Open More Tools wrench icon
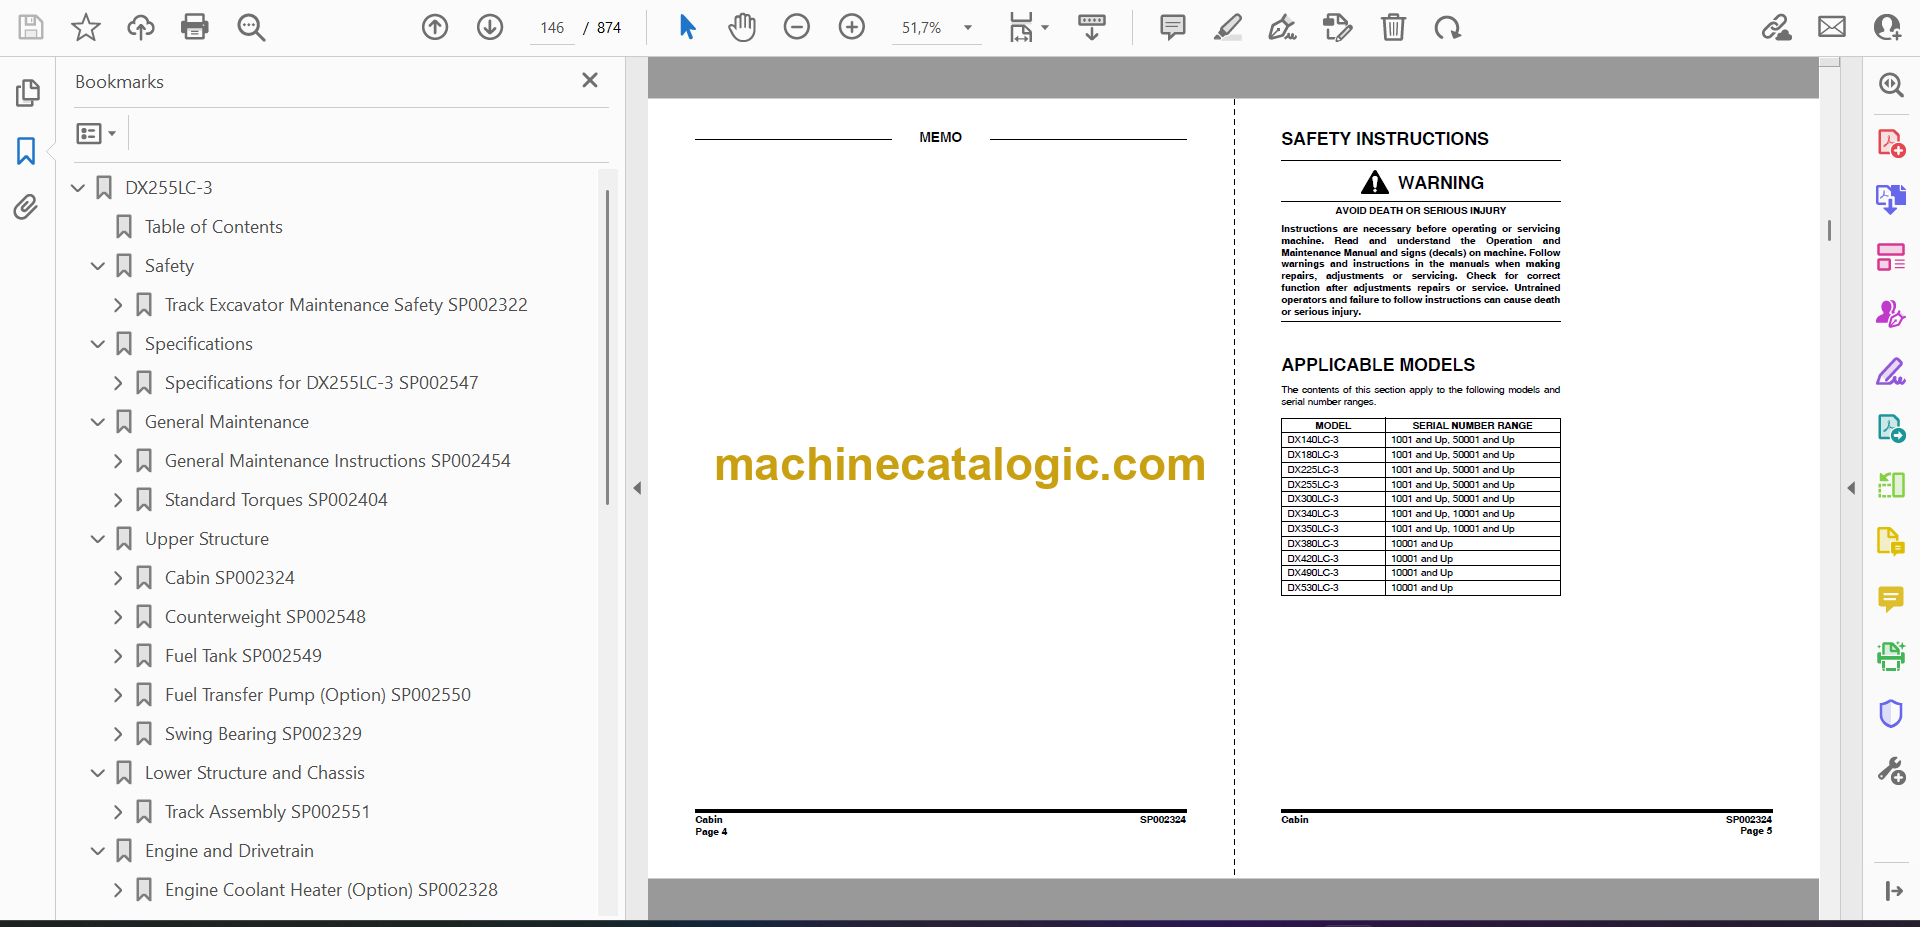Screen dimensions: 1920x927 point(1891,770)
